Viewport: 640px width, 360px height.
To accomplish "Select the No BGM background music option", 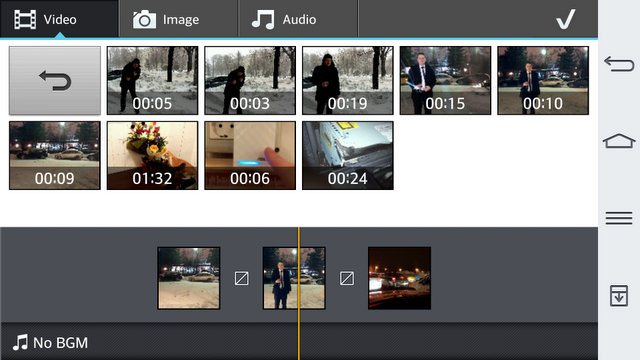I will [50, 342].
